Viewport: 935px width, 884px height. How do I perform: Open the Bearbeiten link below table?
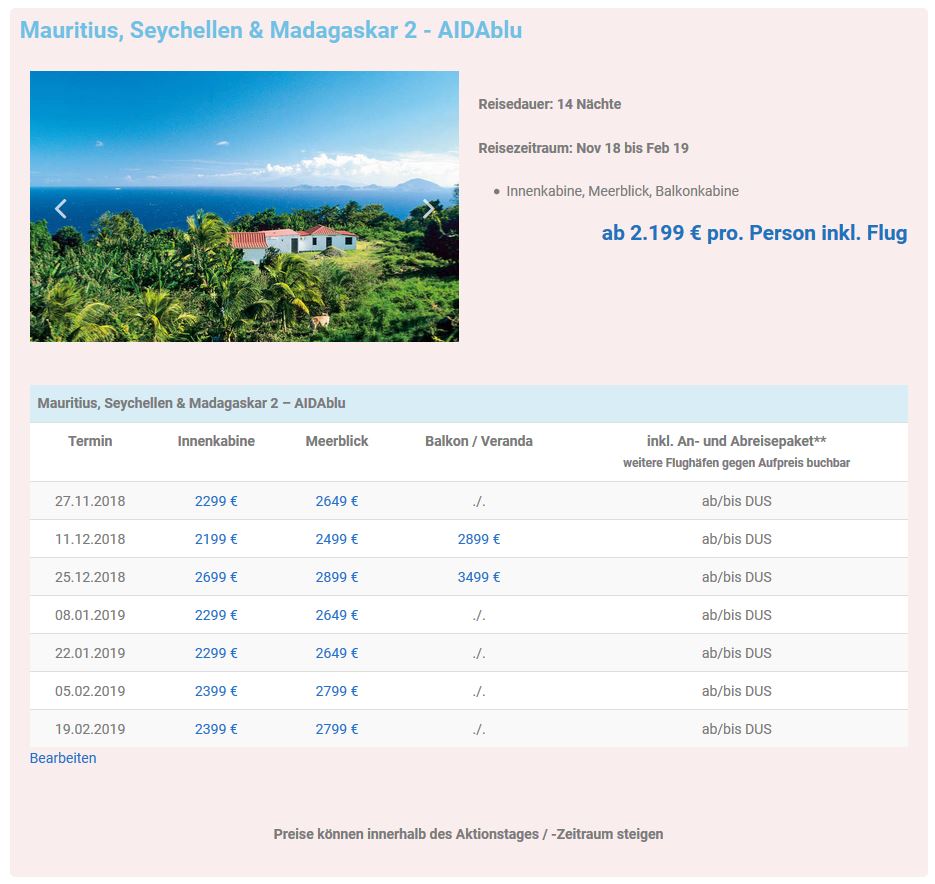tap(63, 758)
